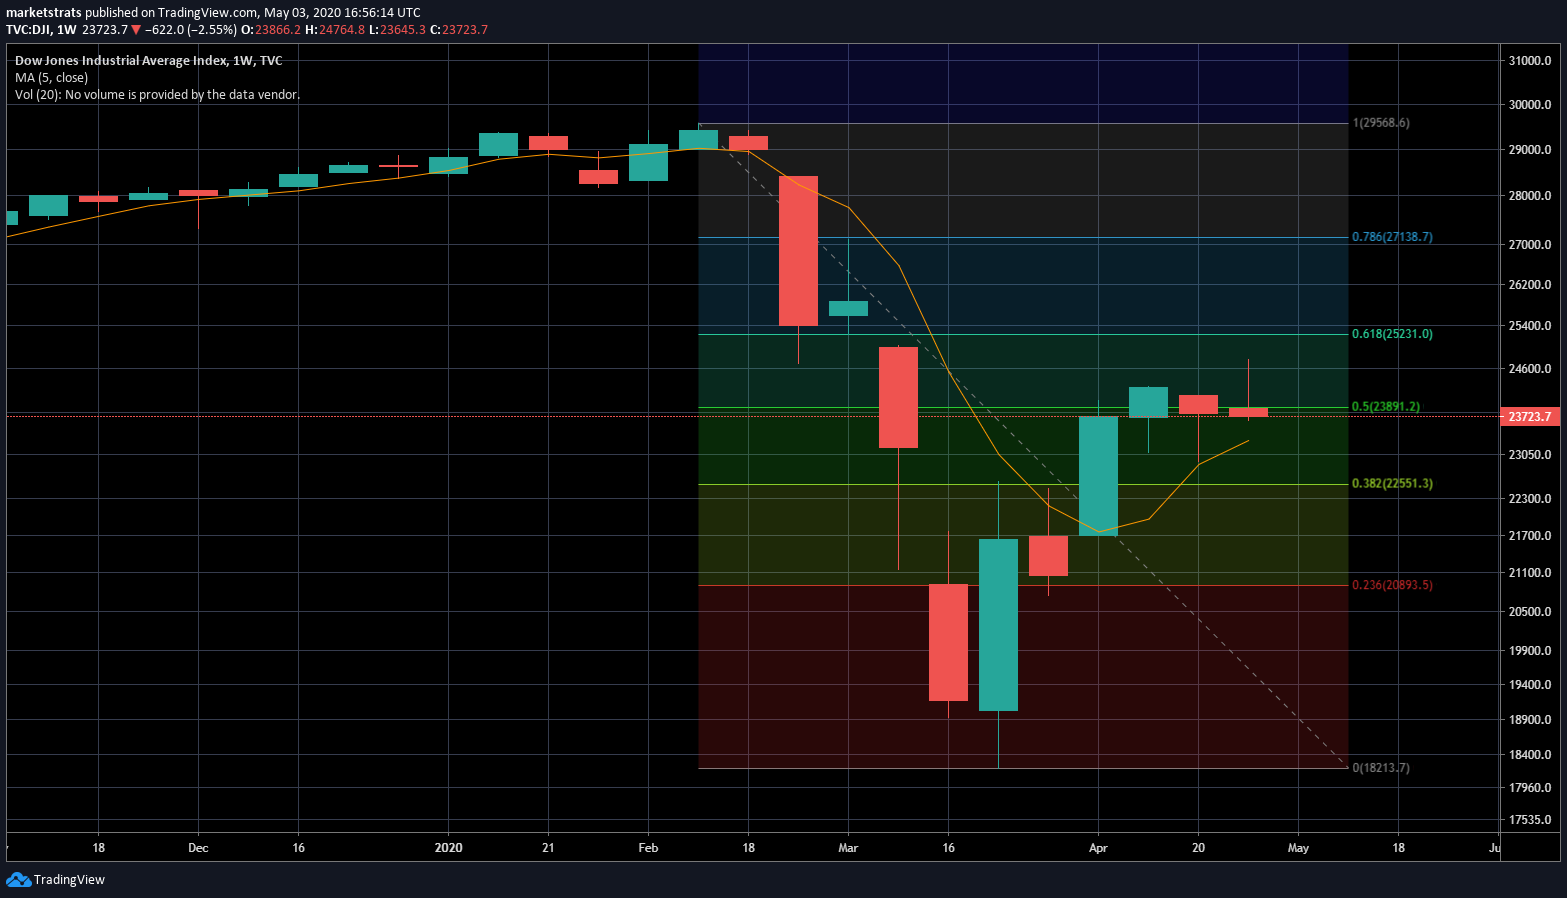Click the close value C:23723.7
Screen dimensions: 1567x898
459,30
